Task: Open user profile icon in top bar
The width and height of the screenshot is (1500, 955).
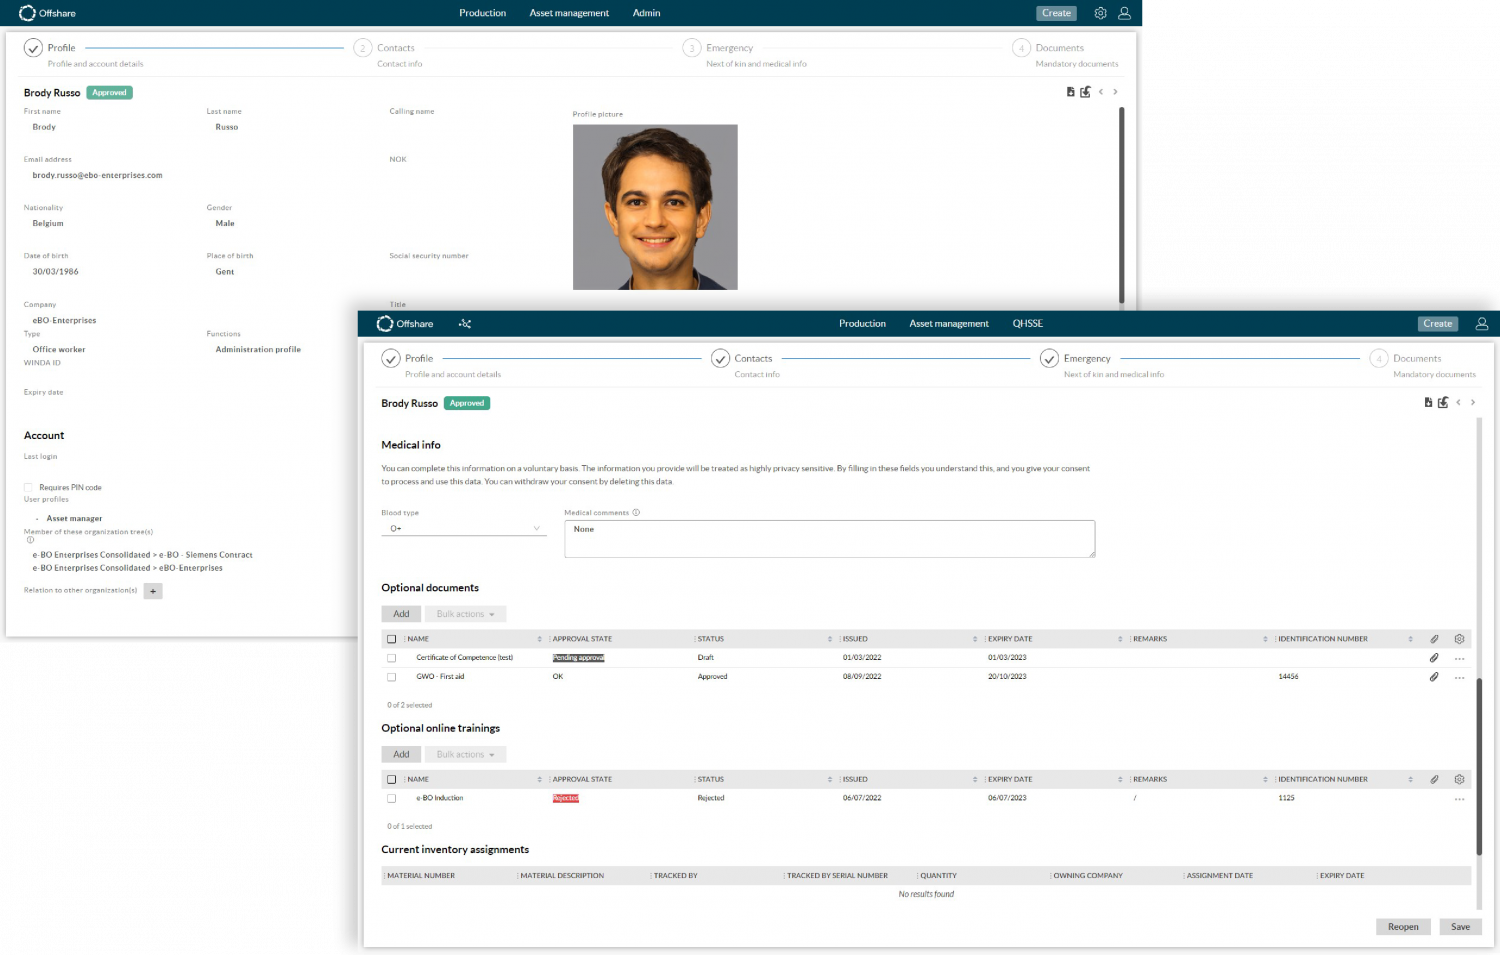Action: pyautogui.click(x=1483, y=323)
